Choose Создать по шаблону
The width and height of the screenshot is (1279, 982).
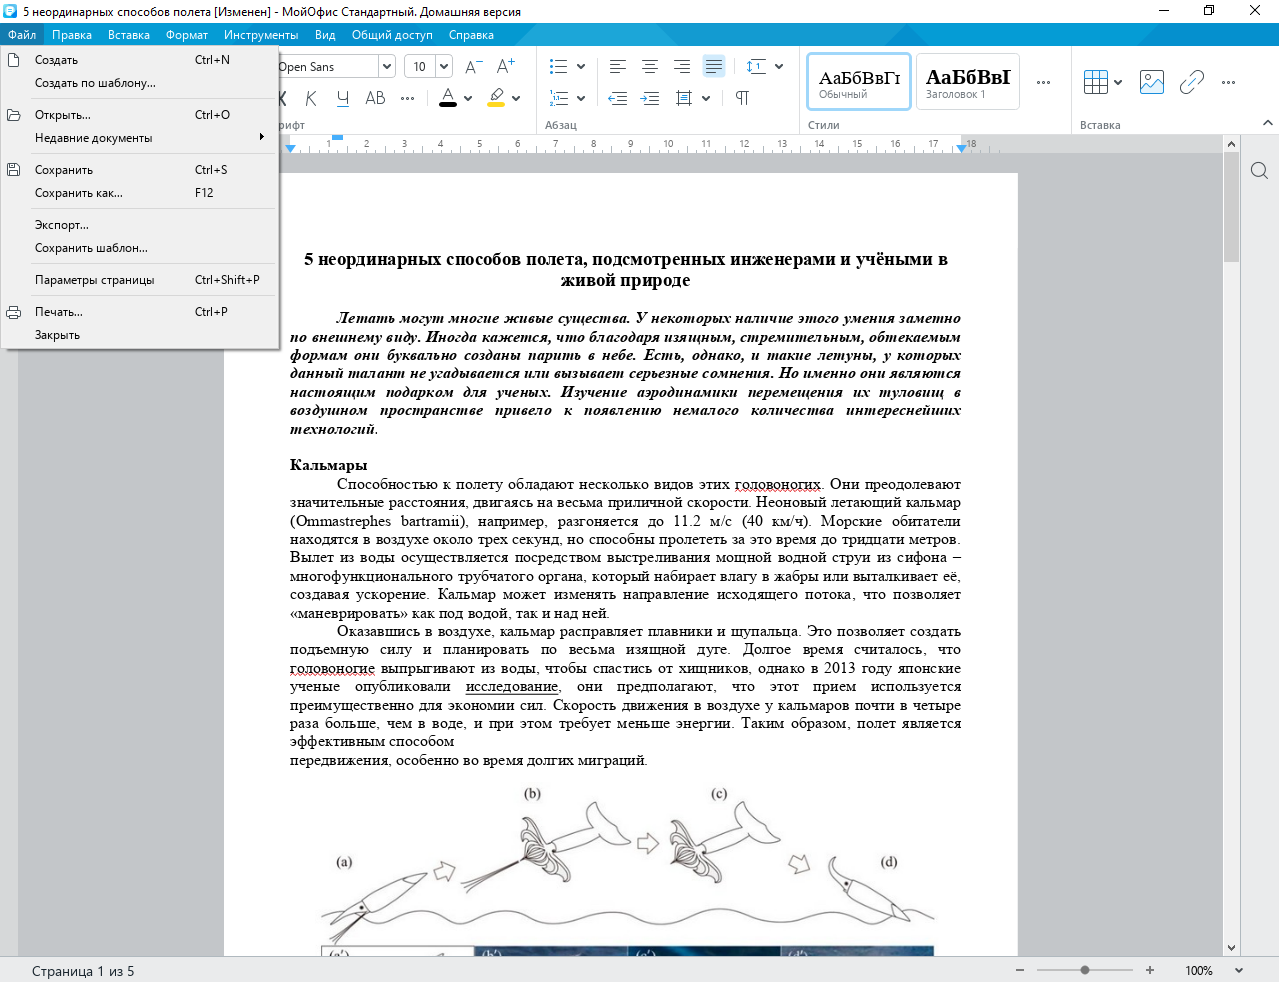pyautogui.click(x=139, y=83)
